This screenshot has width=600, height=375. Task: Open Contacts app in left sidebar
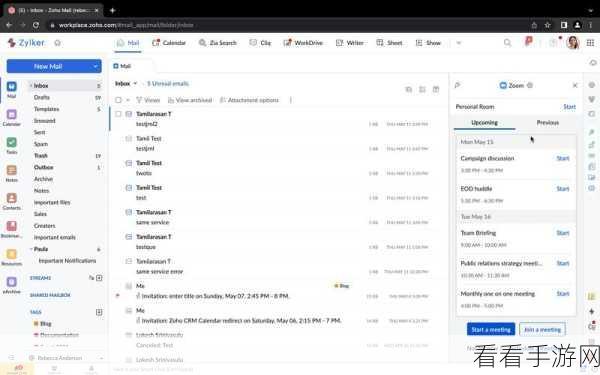[11, 201]
